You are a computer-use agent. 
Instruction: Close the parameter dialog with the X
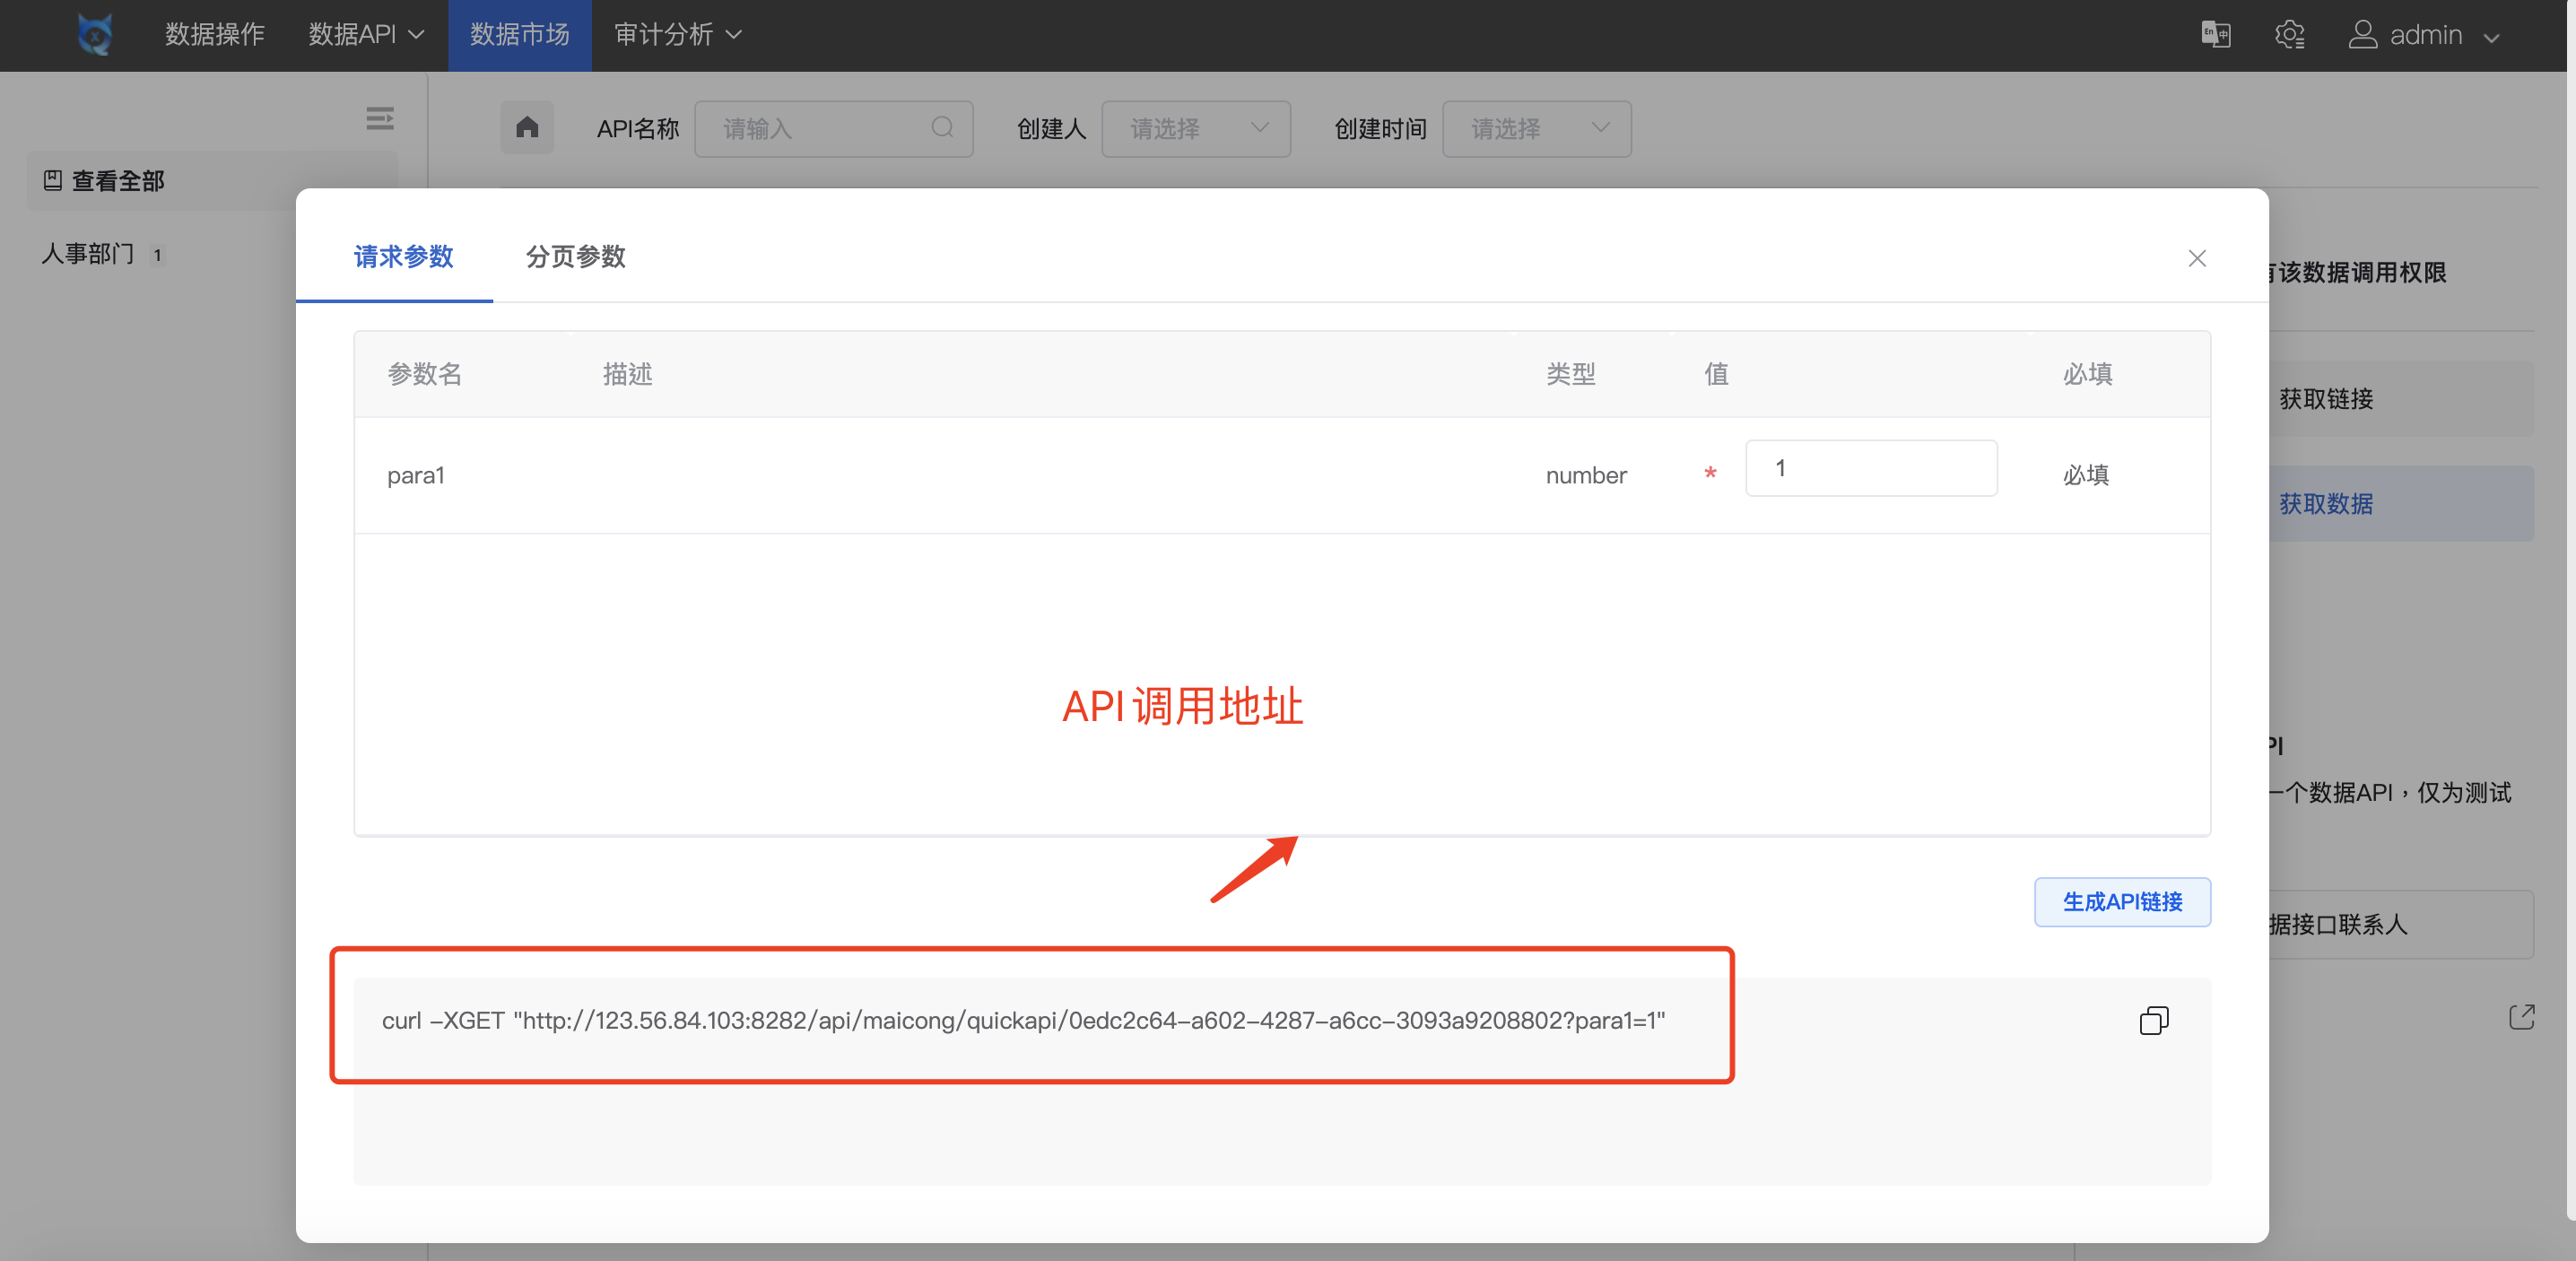pos(2197,258)
